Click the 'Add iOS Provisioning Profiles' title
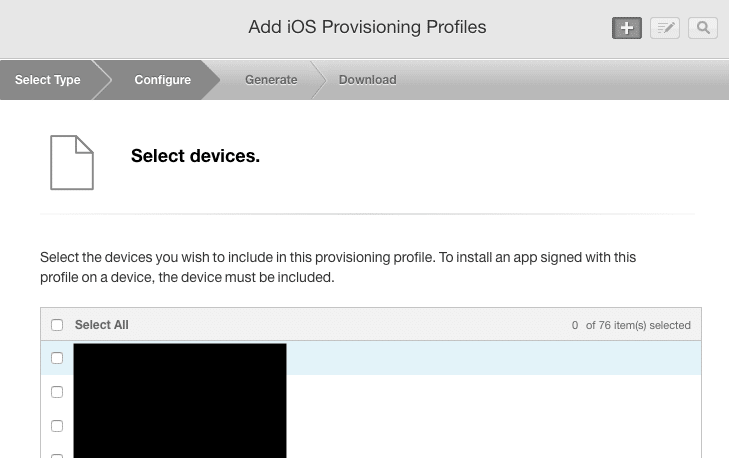The width and height of the screenshot is (729, 458). pyautogui.click(x=367, y=27)
